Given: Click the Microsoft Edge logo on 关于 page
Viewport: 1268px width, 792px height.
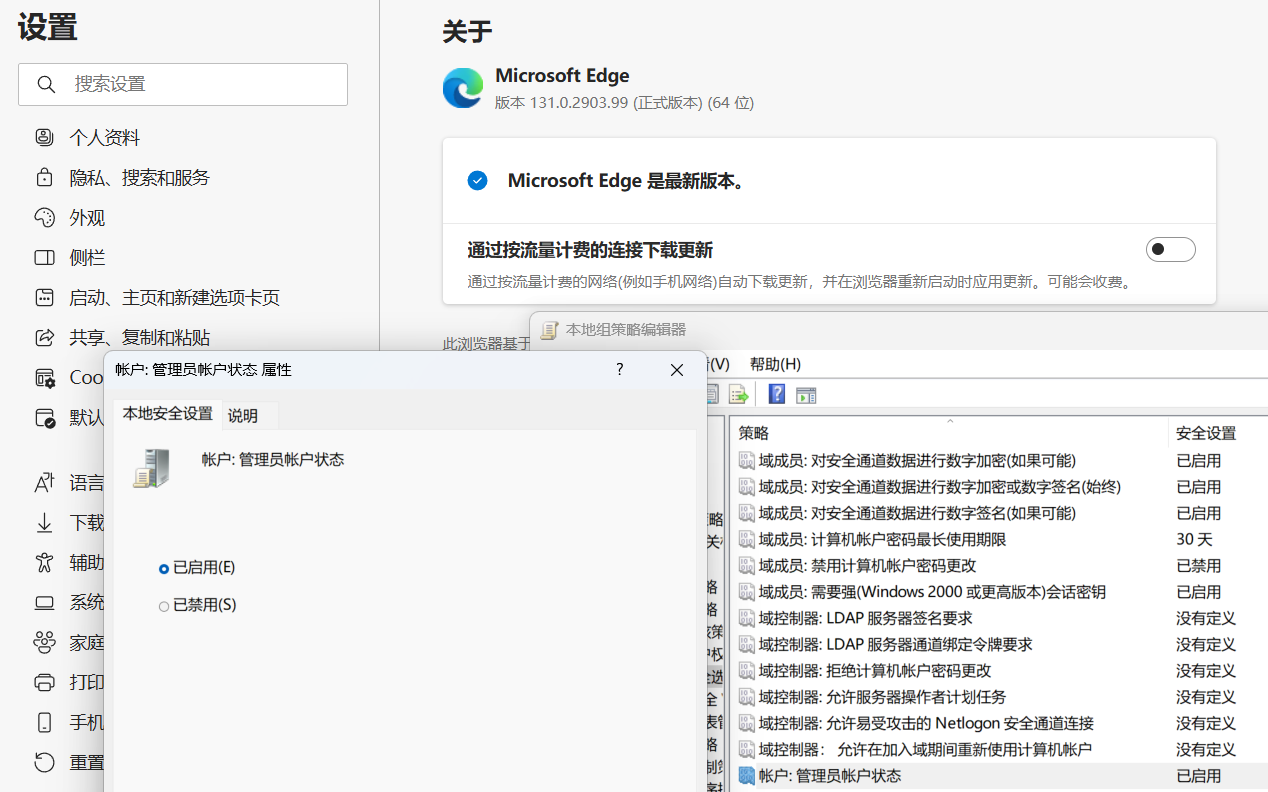Looking at the screenshot, I should click(x=463, y=88).
